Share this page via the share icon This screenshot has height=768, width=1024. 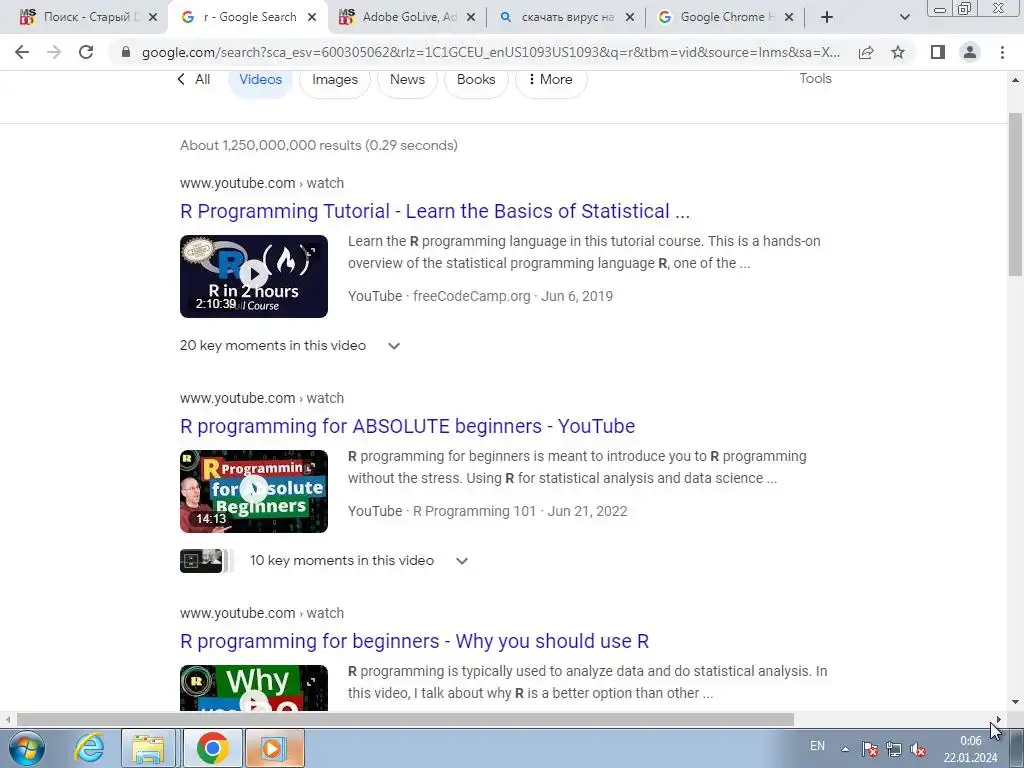(866, 52)
